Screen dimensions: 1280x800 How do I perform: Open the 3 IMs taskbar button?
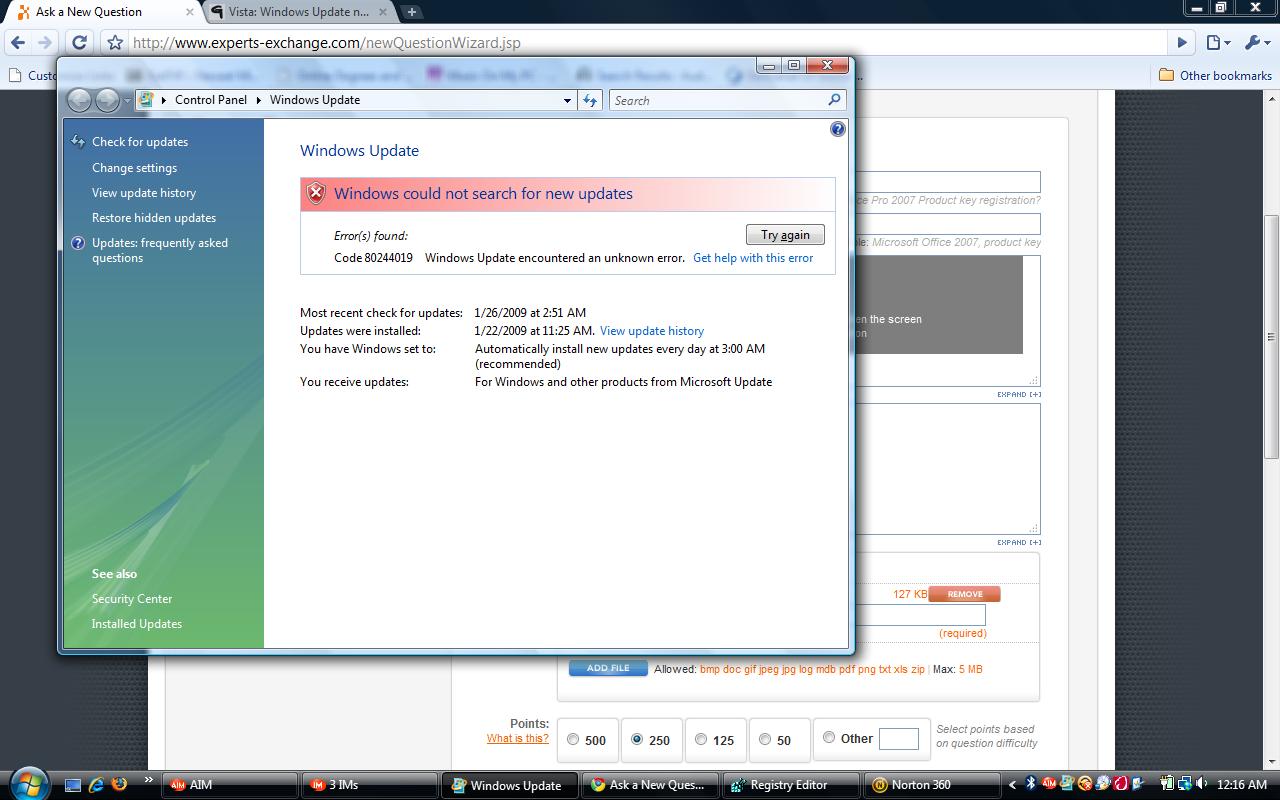pyautogui.click(x=369, y=785)
